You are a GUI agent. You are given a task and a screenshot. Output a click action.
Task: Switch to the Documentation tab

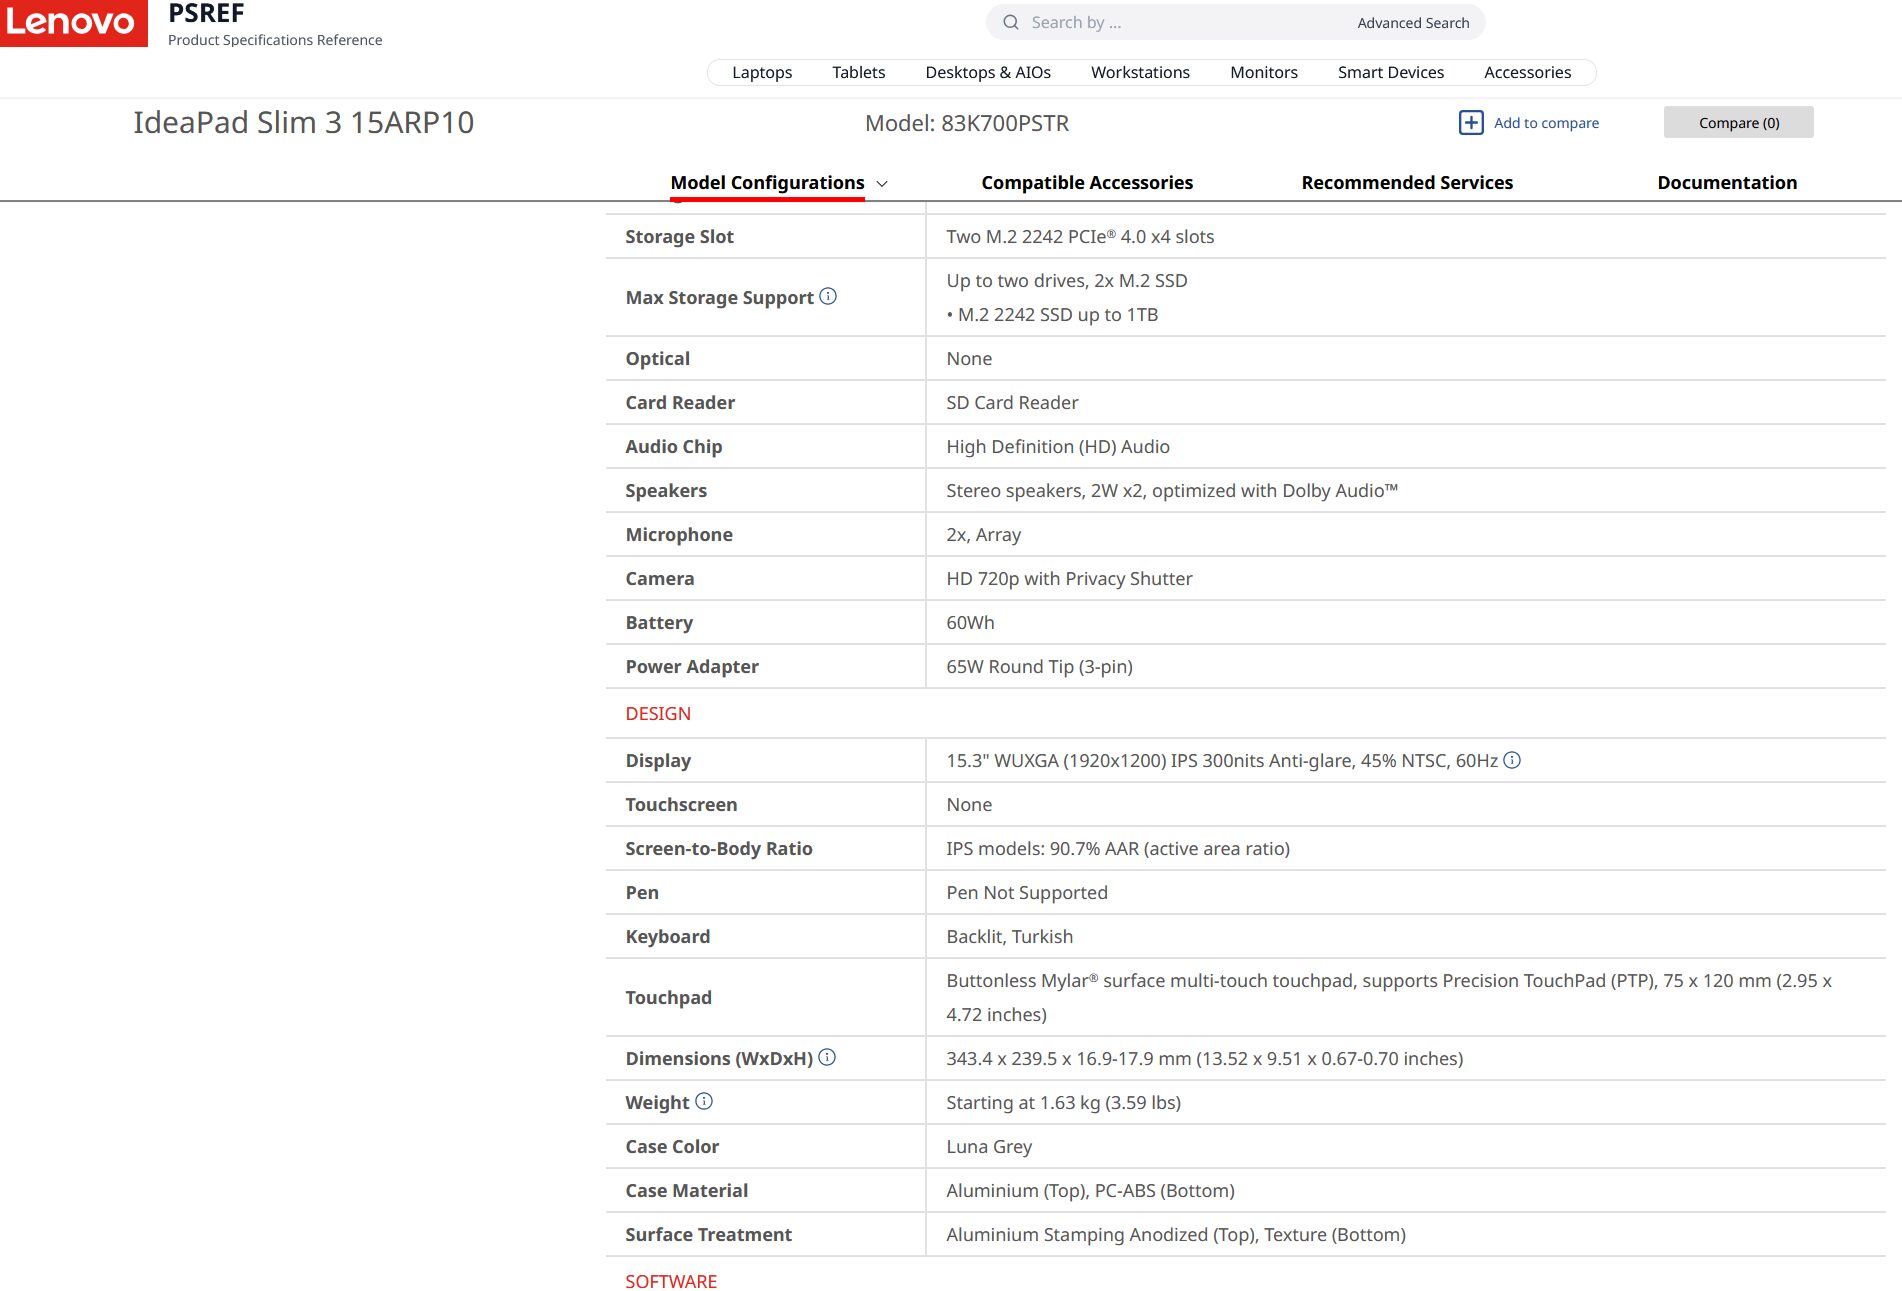coord(1727,183)
